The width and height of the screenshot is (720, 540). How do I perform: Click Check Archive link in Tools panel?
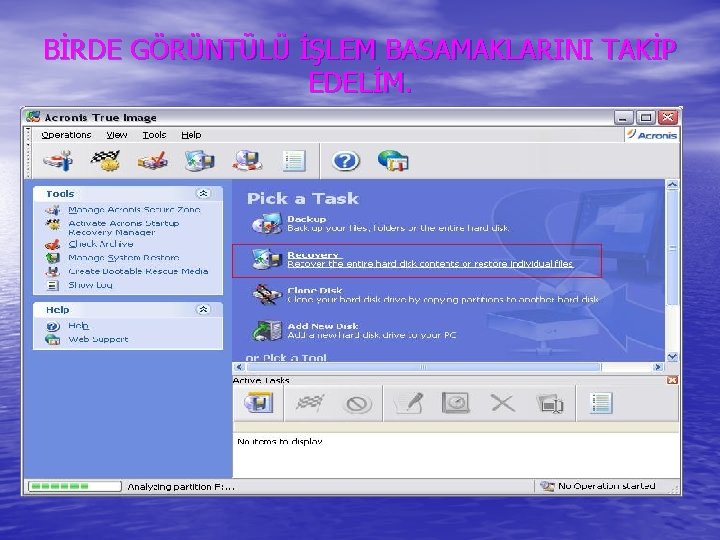point(101,244)
